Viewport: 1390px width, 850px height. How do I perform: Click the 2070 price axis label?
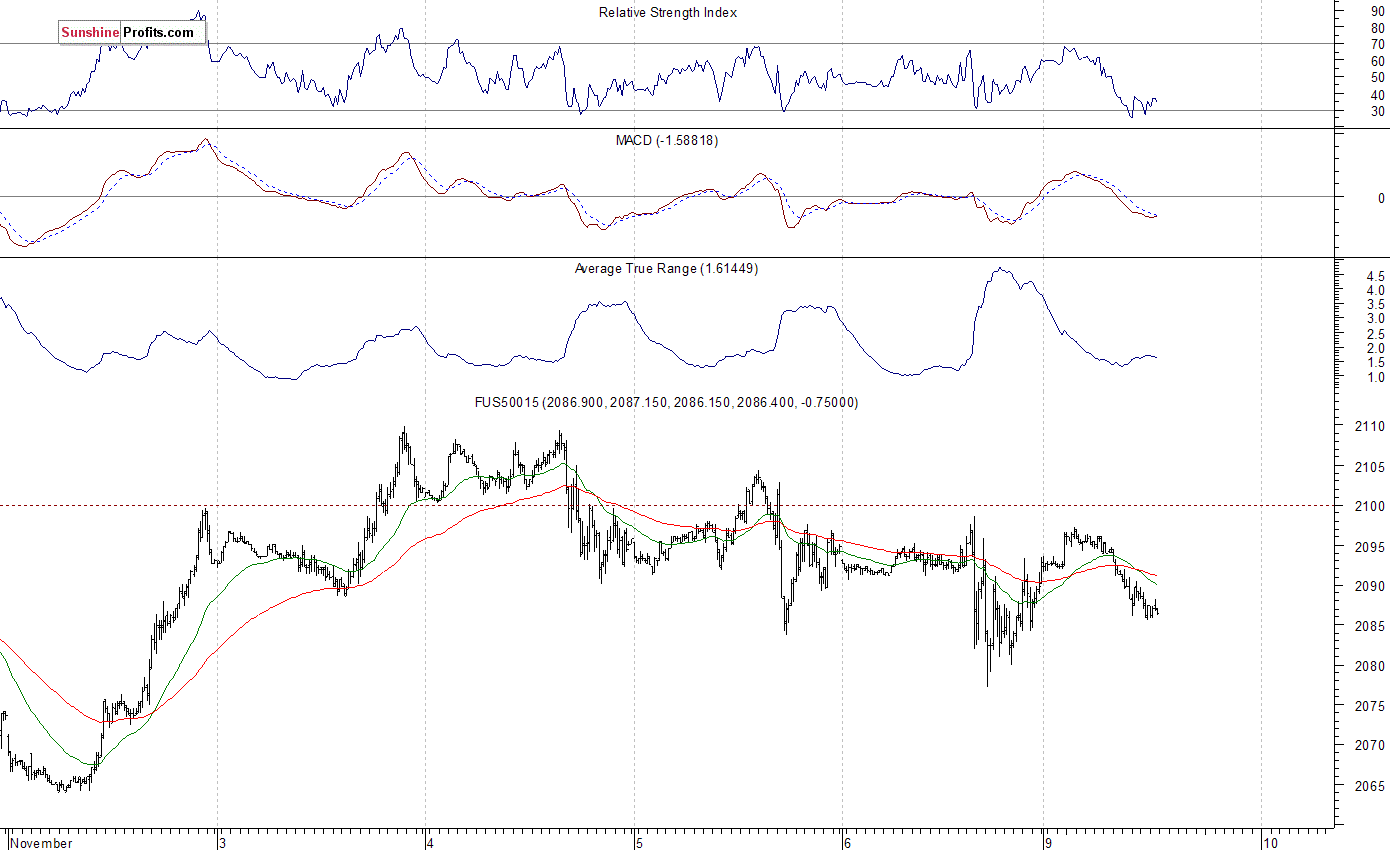pos(1370,746)
